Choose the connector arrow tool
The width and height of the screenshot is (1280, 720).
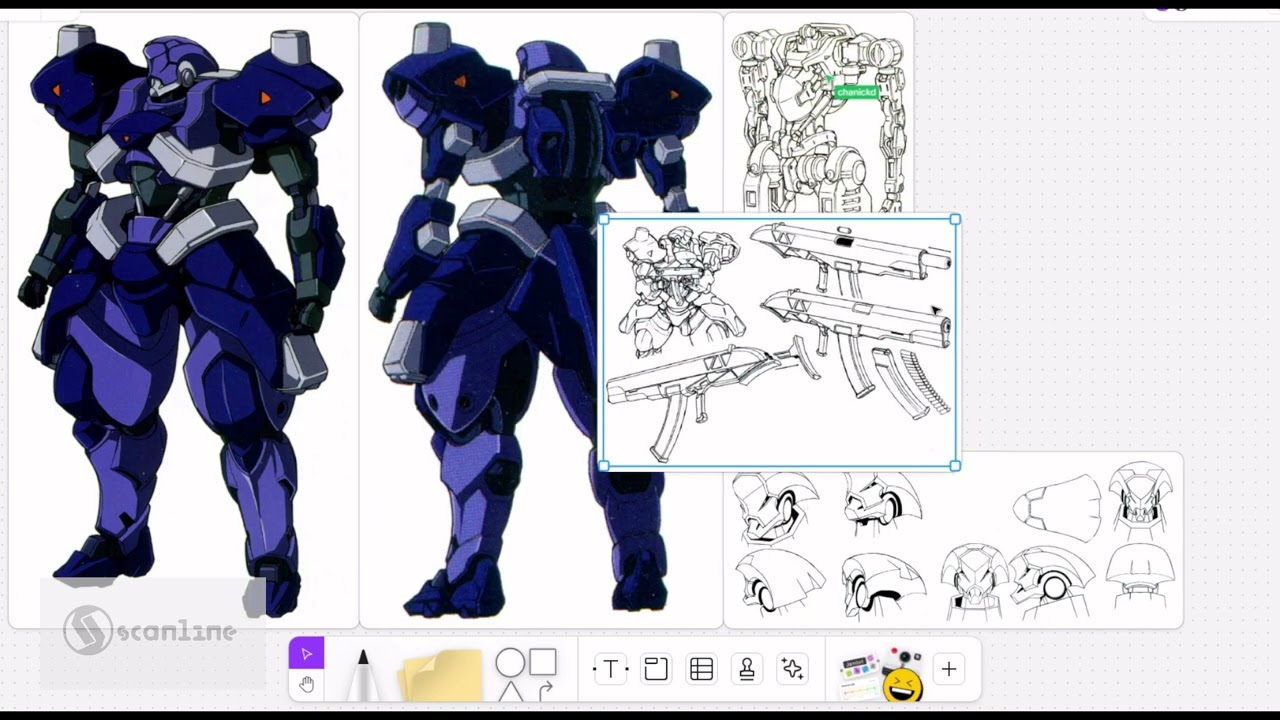coord(545,690)
